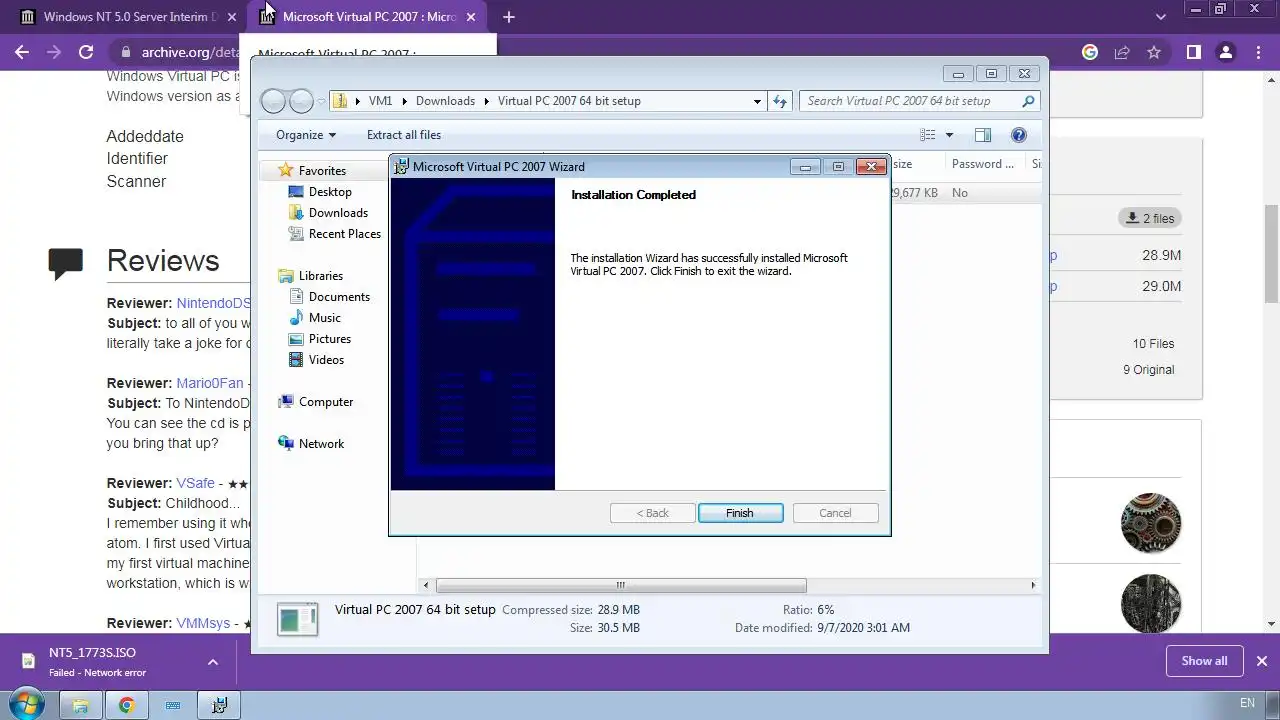Switch to Windows NT 5.0 Server browser tab
The image size is (1280, 720).
coord(128,17)
